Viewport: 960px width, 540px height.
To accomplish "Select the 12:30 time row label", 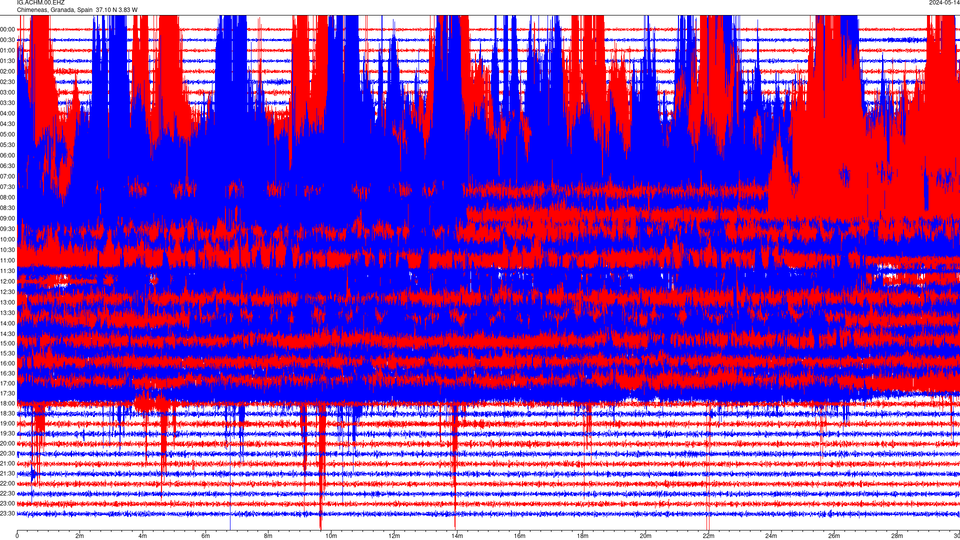I will coord(7,291).
